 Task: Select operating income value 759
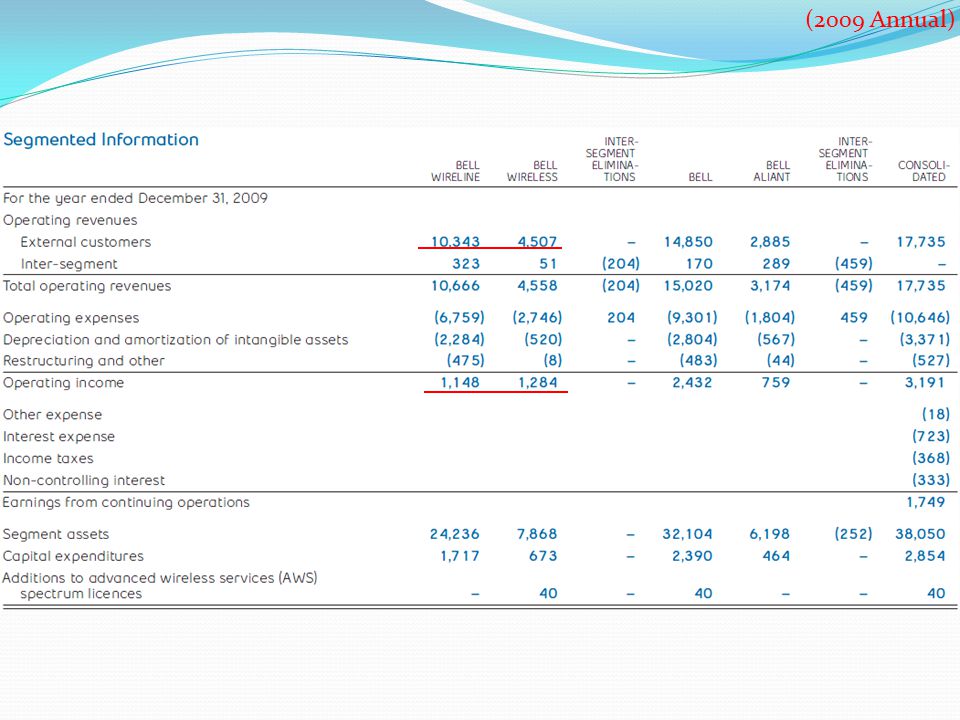[x=776, y=383]
